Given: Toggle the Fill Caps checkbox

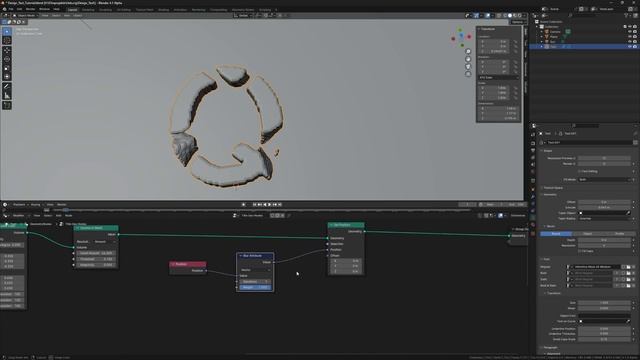Looking at the screenshot, I should click(x=580, y=251).
